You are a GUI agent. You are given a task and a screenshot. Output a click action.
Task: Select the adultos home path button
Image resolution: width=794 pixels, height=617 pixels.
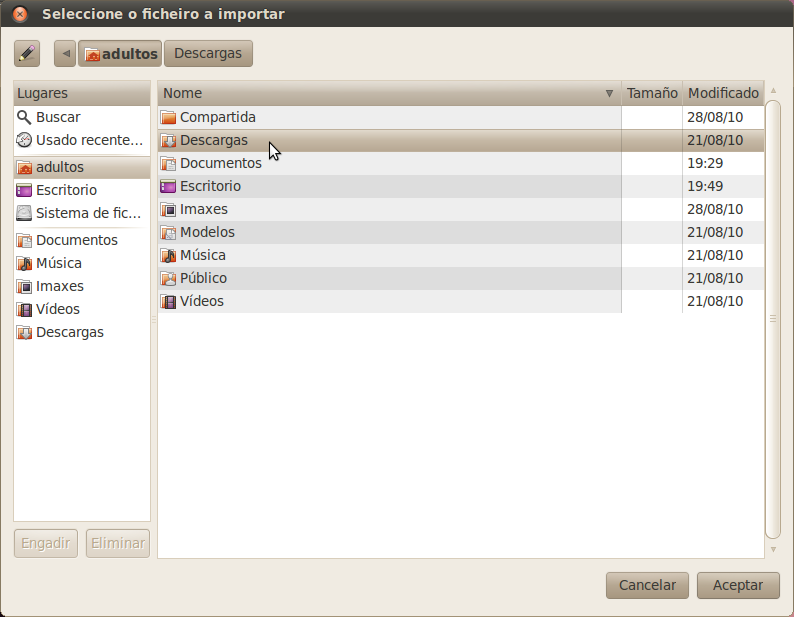[120, 53]
